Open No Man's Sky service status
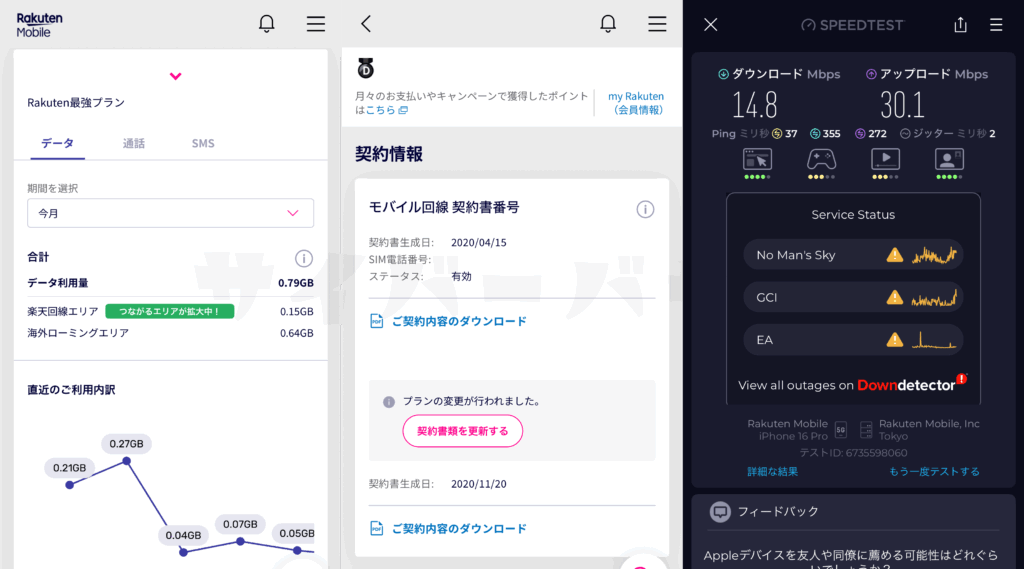Image resolution: width=1024 pixels, height=569 pixels. (x=853, y=255)
